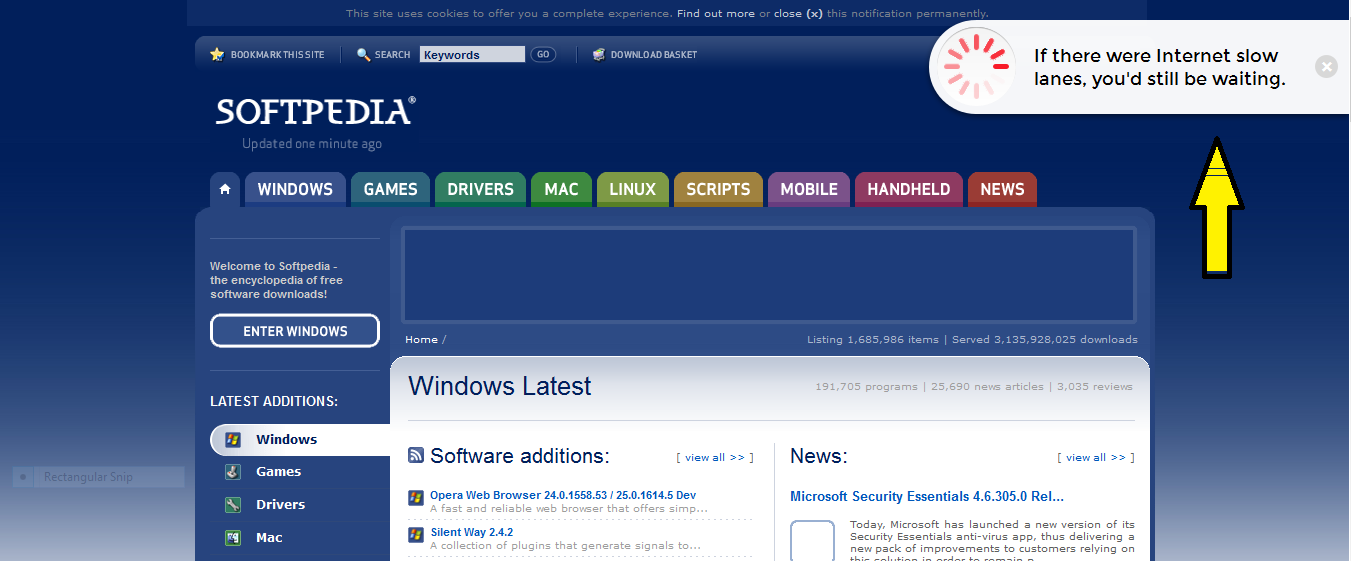Open the Silent Way 2.4.2 entry
The width and height of the screenshot is (1351, 561).
472,532
